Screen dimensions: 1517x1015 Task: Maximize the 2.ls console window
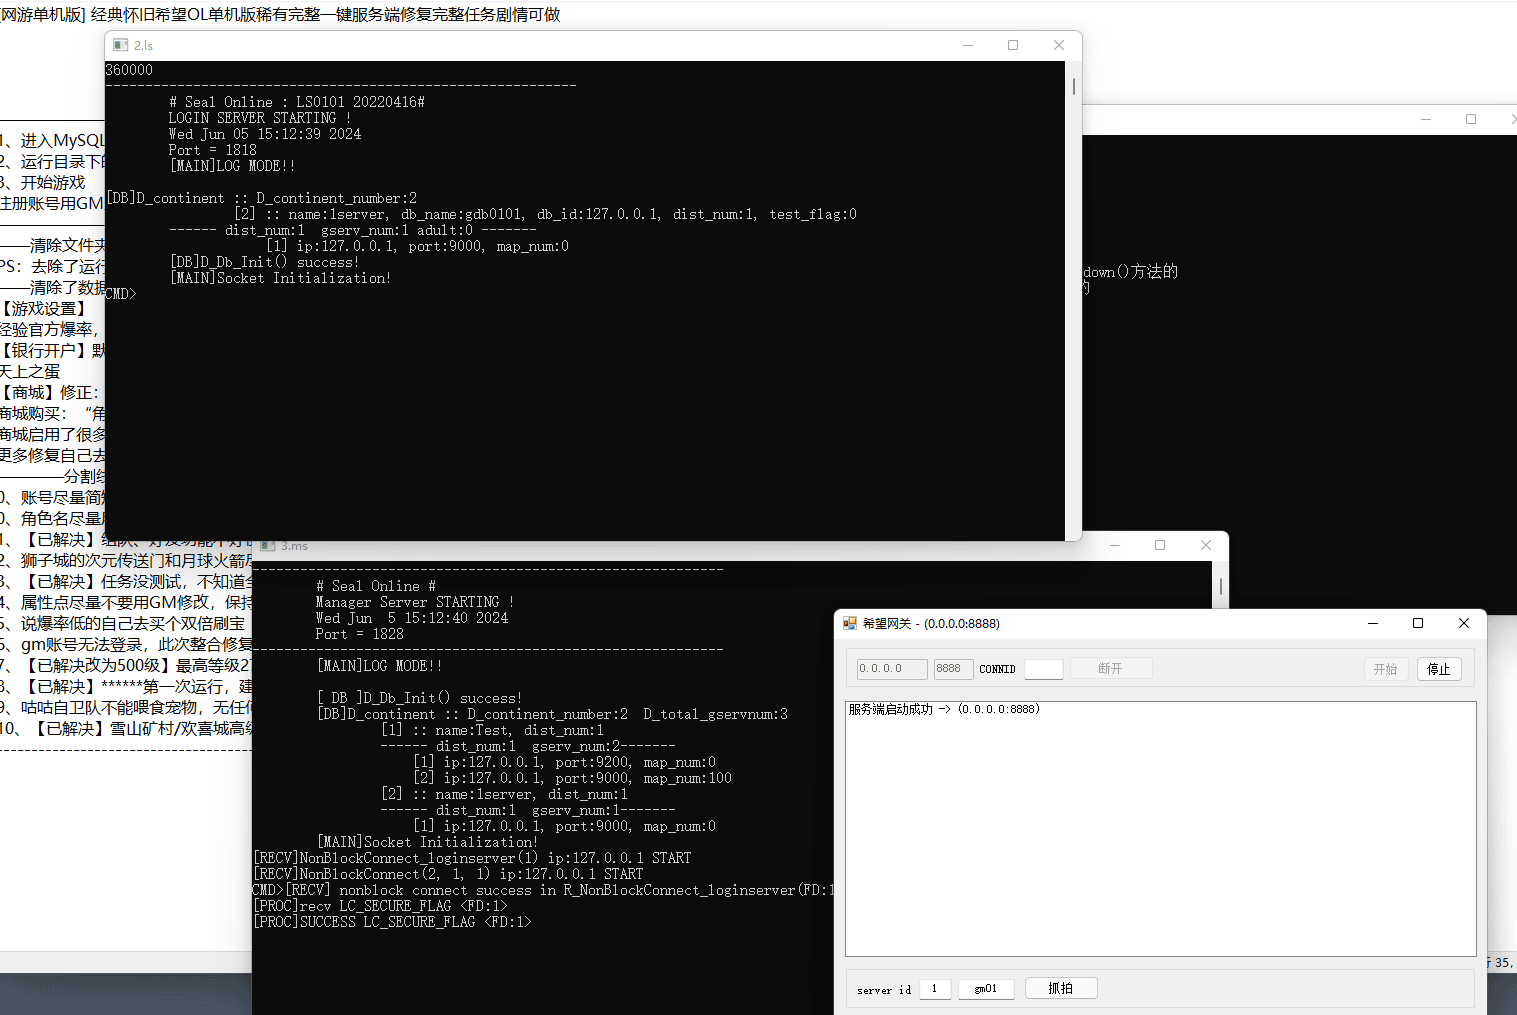pyautogui.click(x=1013, y=45)
